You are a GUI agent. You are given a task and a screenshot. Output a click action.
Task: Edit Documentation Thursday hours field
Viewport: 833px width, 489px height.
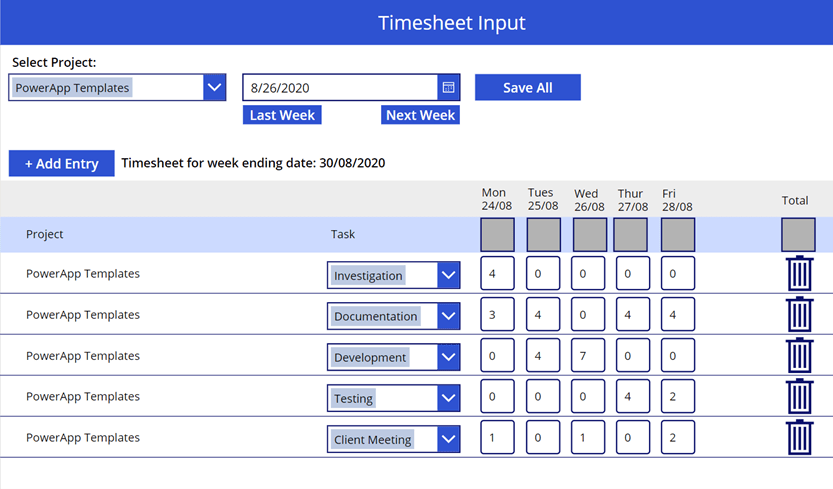(633, 314)
